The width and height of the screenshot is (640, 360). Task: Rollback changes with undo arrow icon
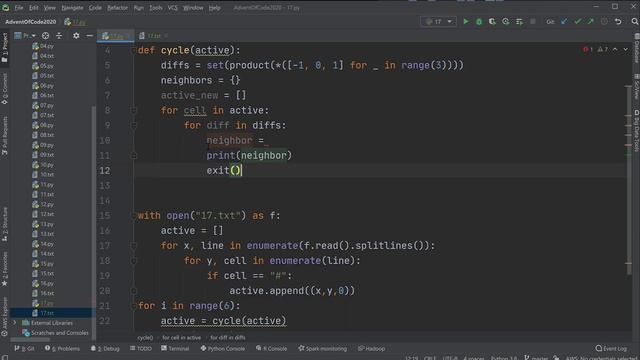pyautogui.click(x=618, y=22)
